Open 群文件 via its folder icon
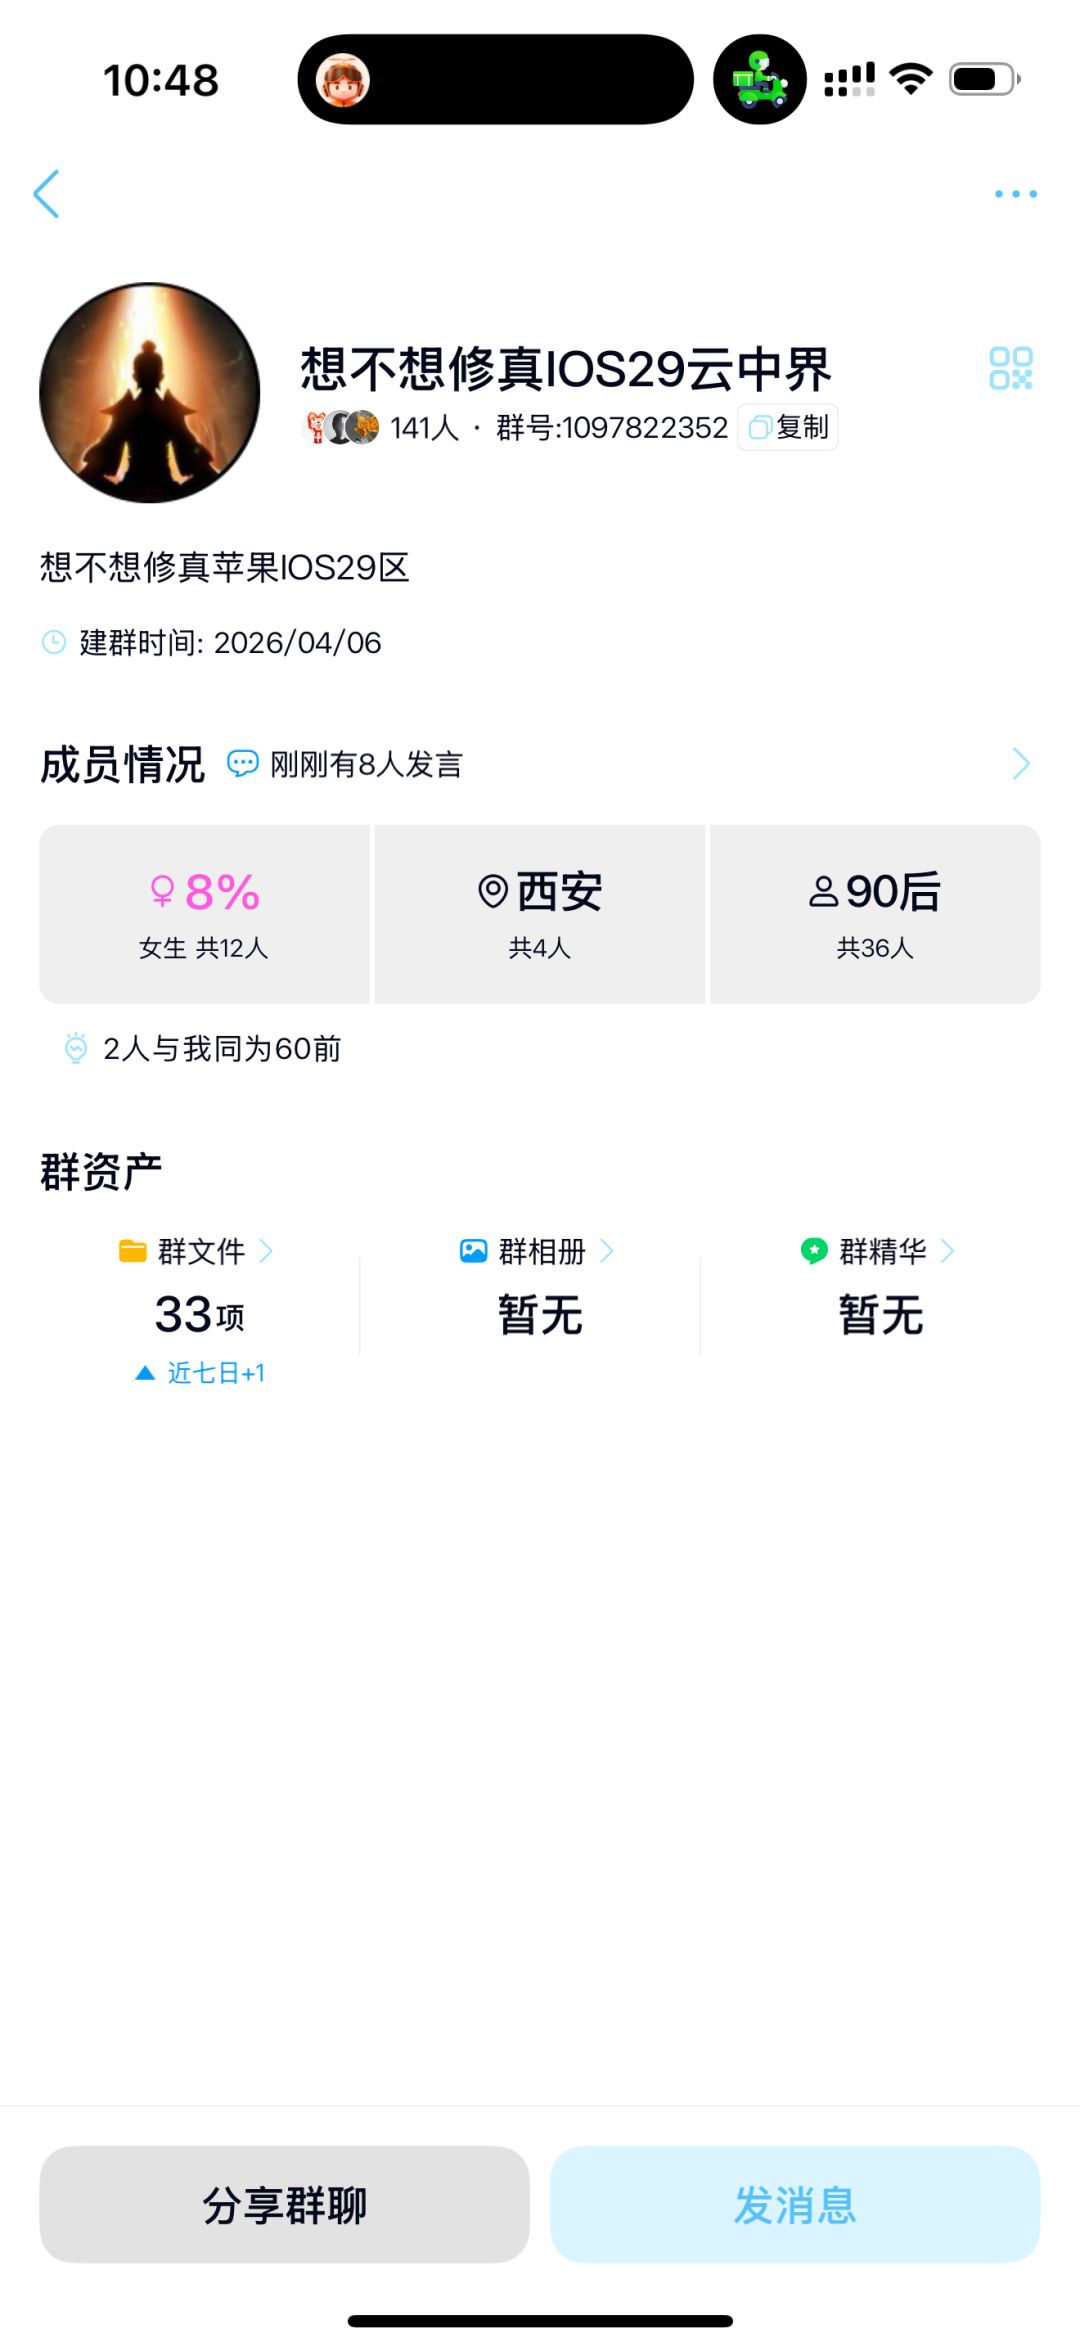This screenshot has width=1080, height=2347. click(133, 1251)
